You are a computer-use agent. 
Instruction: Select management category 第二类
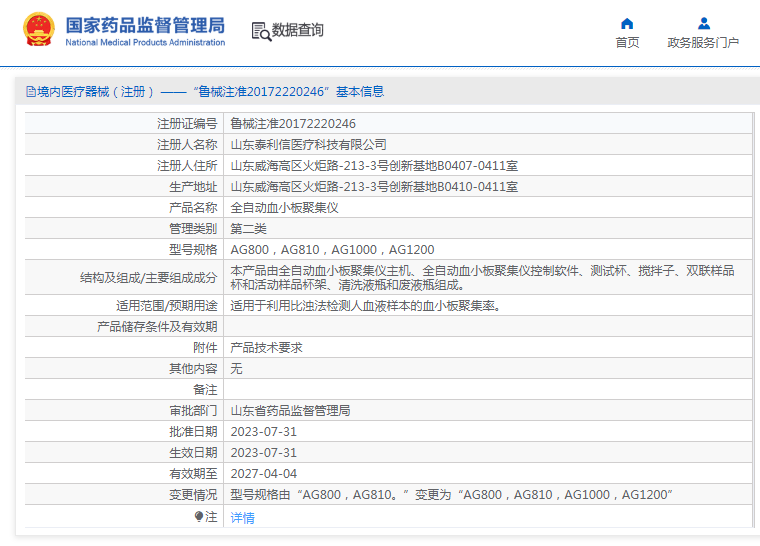point(248,229)
